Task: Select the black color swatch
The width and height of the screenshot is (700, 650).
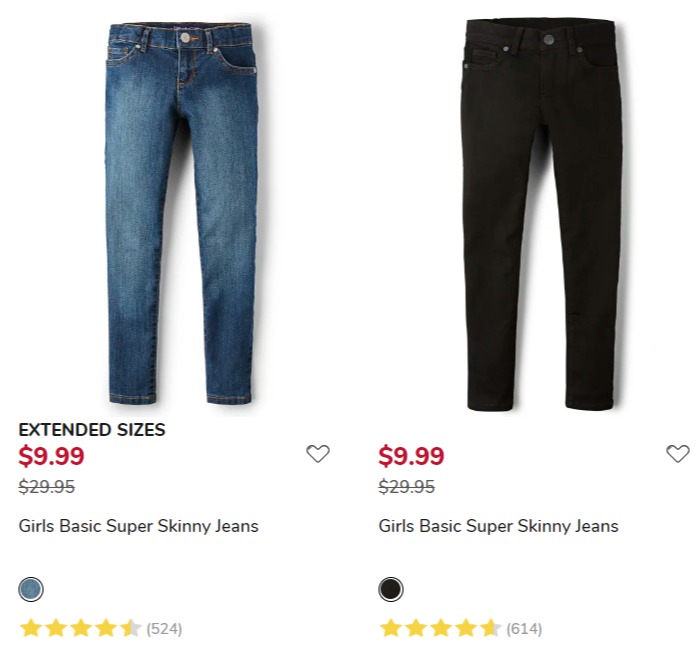Action: [x=391, y=589]
